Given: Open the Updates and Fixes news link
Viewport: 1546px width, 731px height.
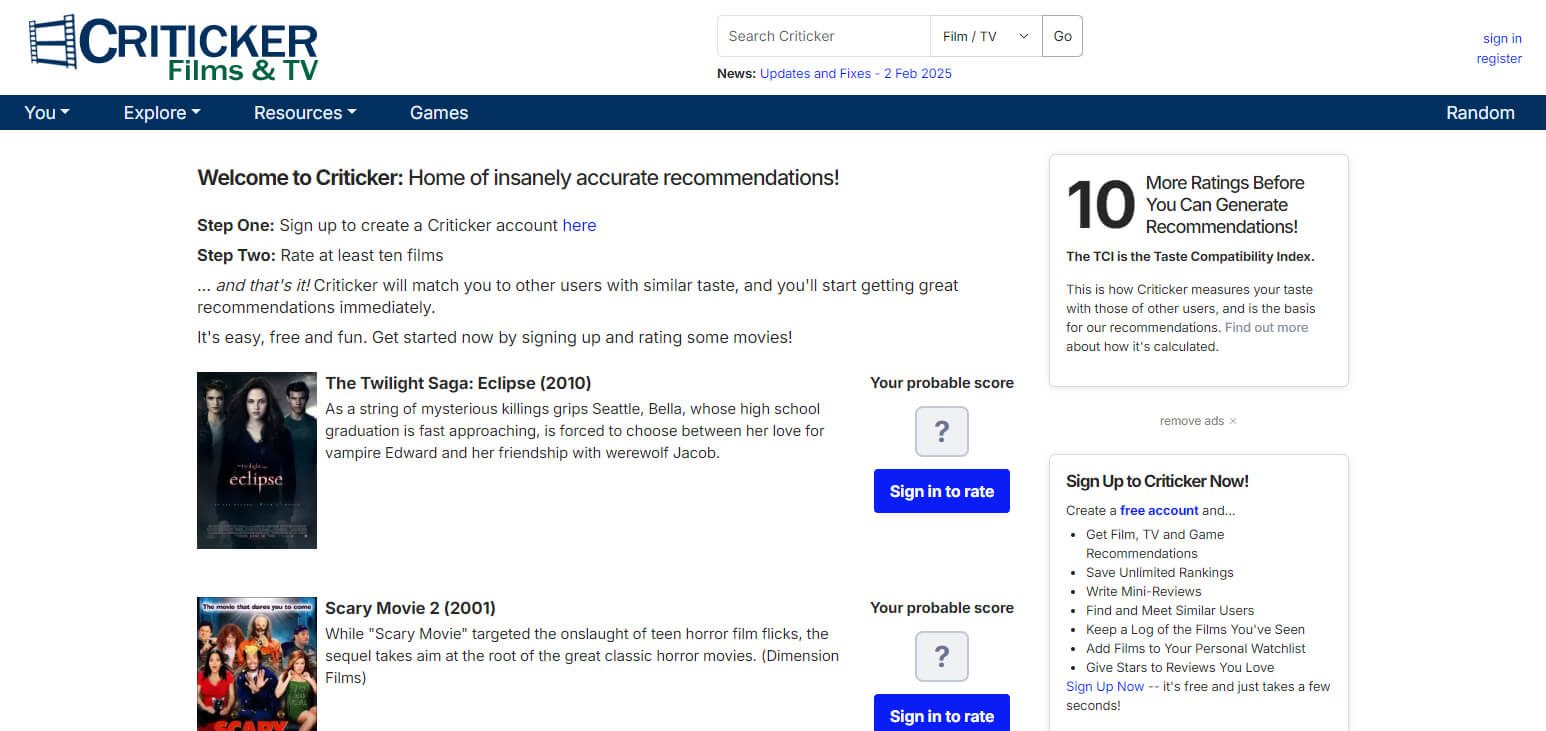Looking at the screenshot, I should coord(856,73).
